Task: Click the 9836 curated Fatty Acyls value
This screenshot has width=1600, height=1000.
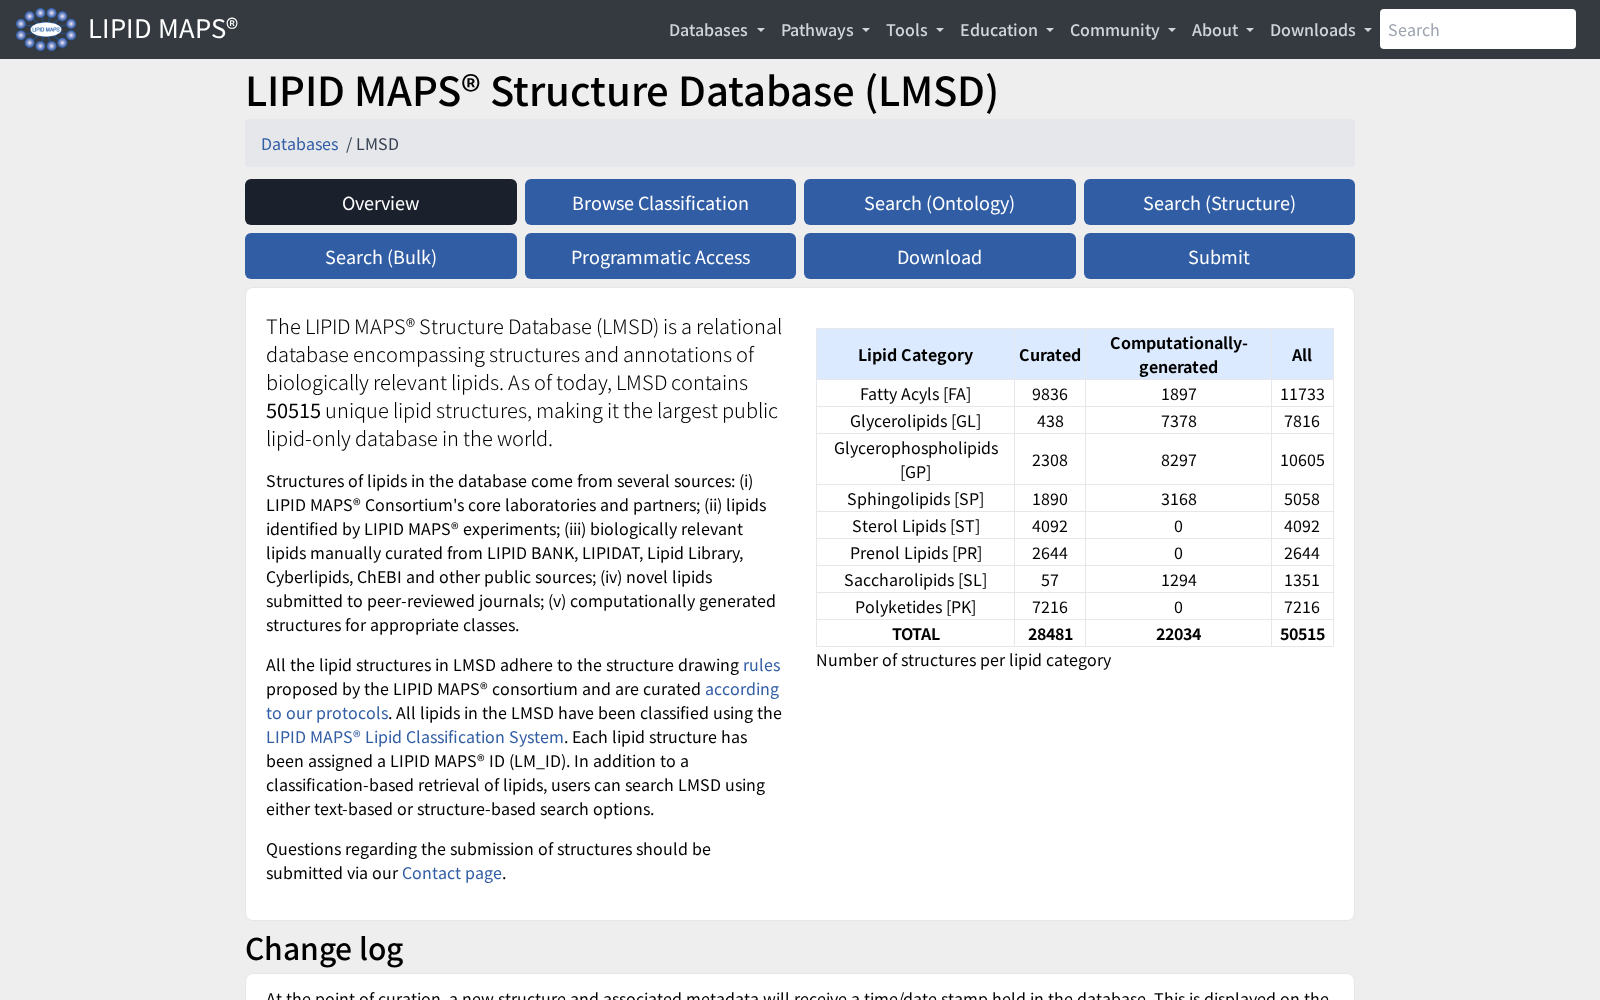Action: (x=1050, y=394)
